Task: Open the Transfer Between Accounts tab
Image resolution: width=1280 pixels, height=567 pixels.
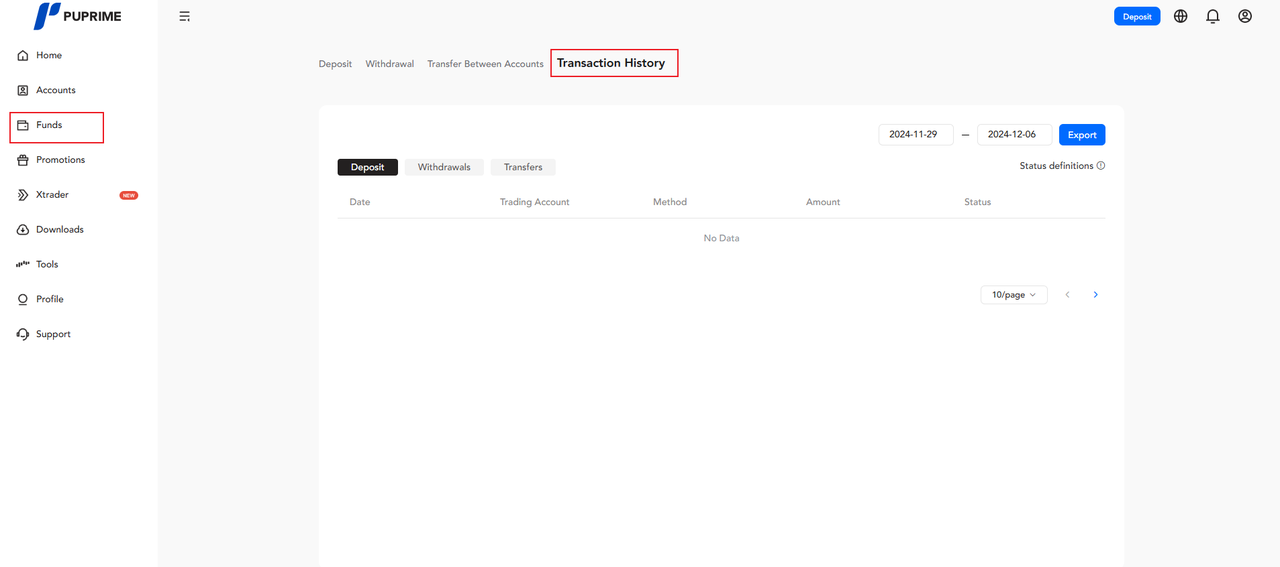Action: click(485, 64)
